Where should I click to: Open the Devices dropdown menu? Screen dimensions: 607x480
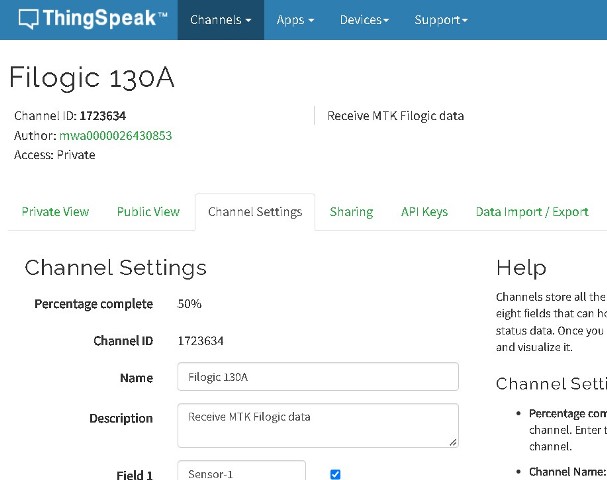point(364,20)
